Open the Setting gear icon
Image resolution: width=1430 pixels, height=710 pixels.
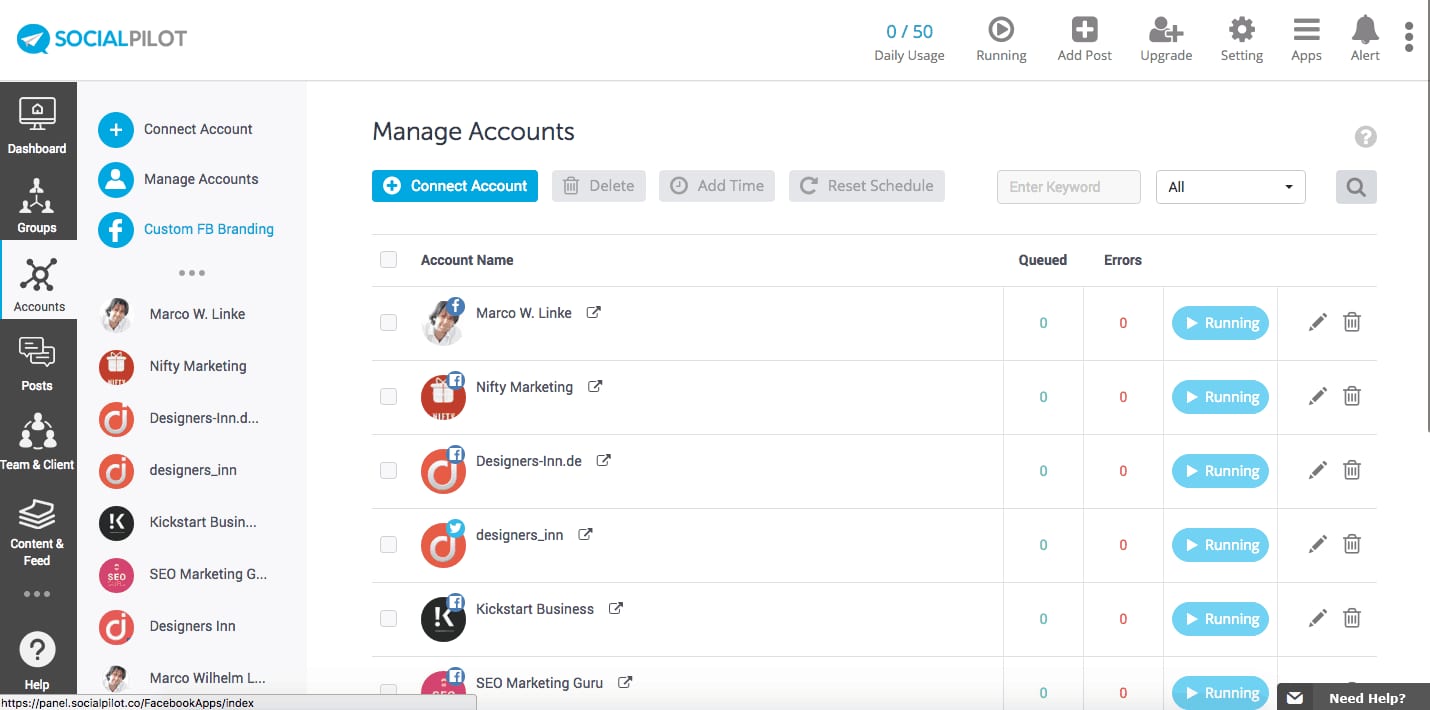pos(1241,29)
